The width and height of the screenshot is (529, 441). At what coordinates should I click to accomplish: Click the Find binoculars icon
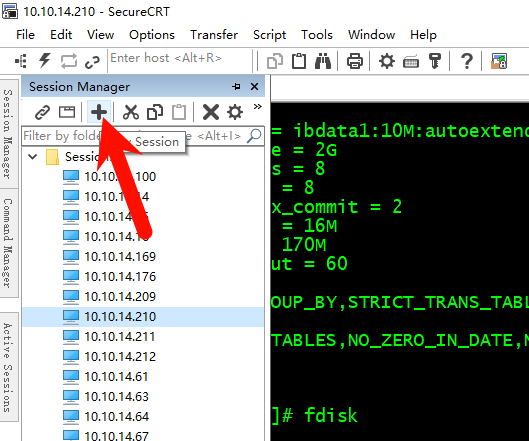pos(323,61)
